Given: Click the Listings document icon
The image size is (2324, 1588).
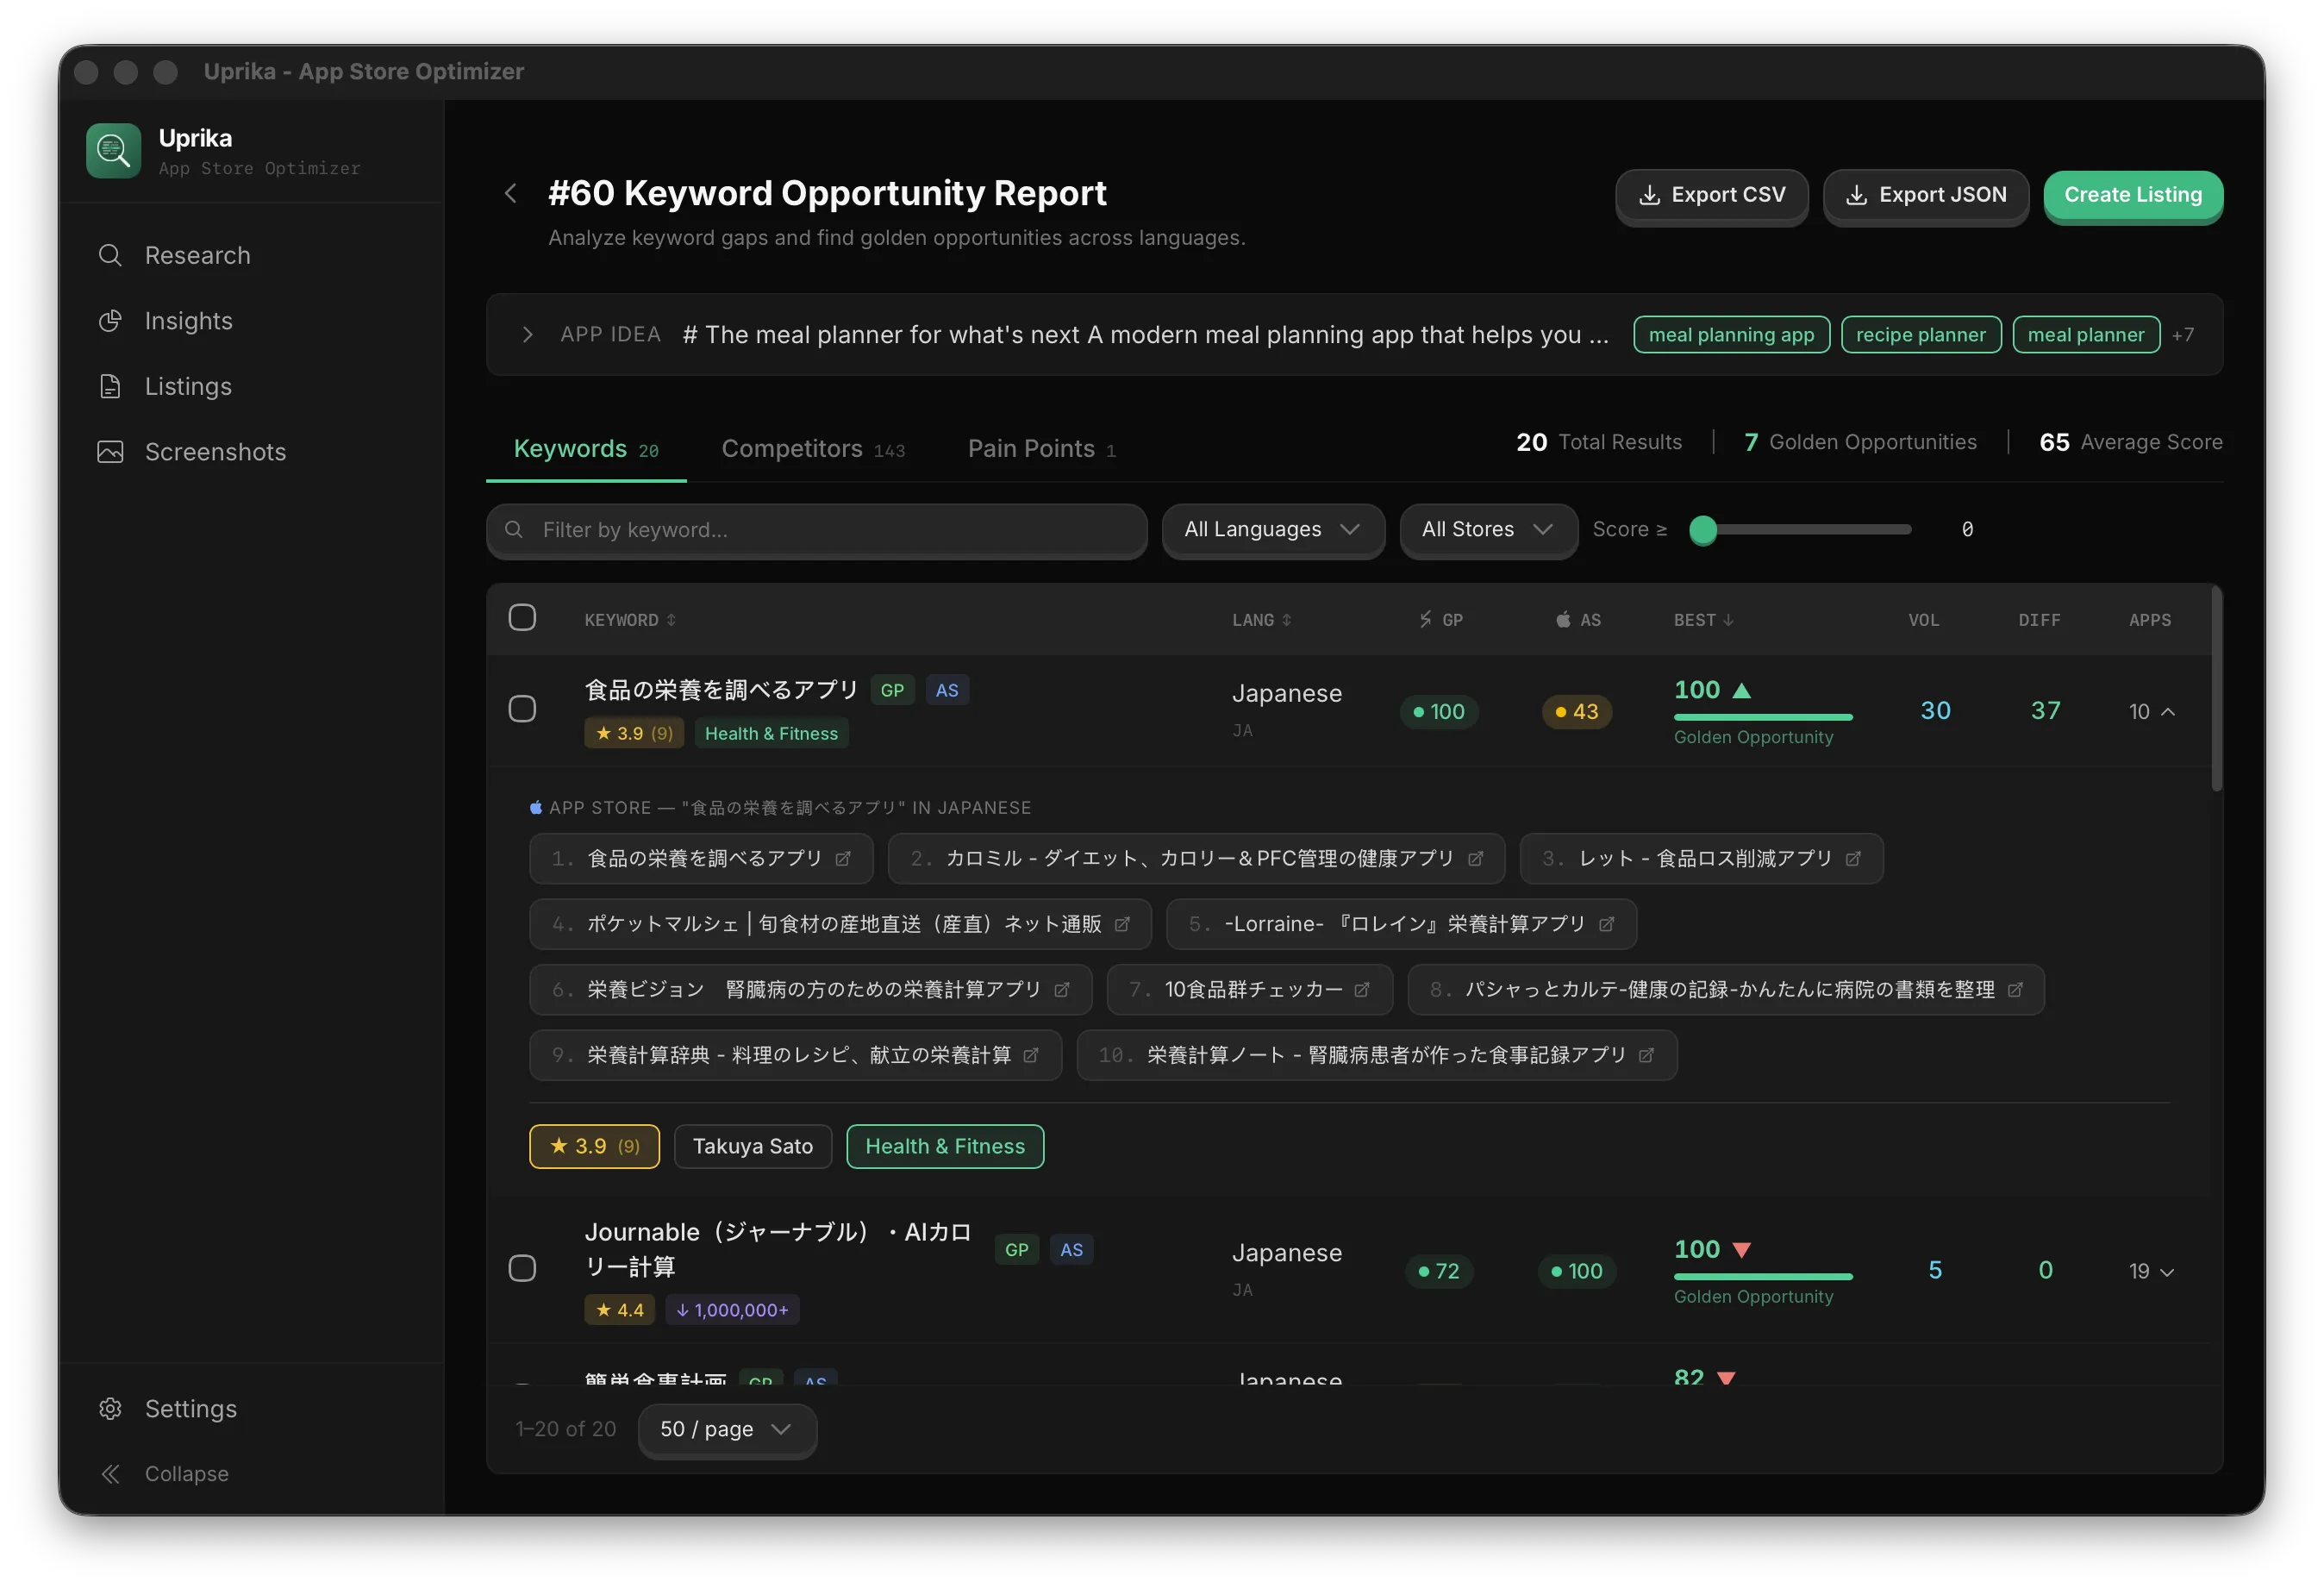Looking at the screenshot, I should click(x=110, y=386).
